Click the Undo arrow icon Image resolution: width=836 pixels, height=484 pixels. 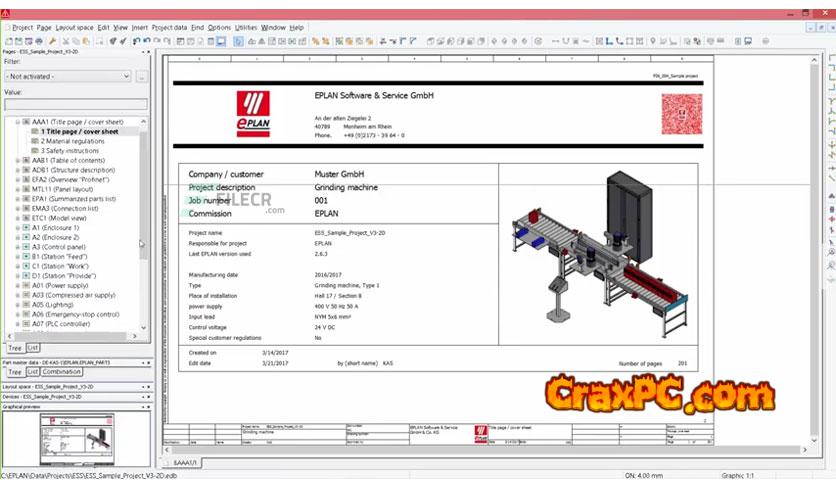[x=146, y=41]
